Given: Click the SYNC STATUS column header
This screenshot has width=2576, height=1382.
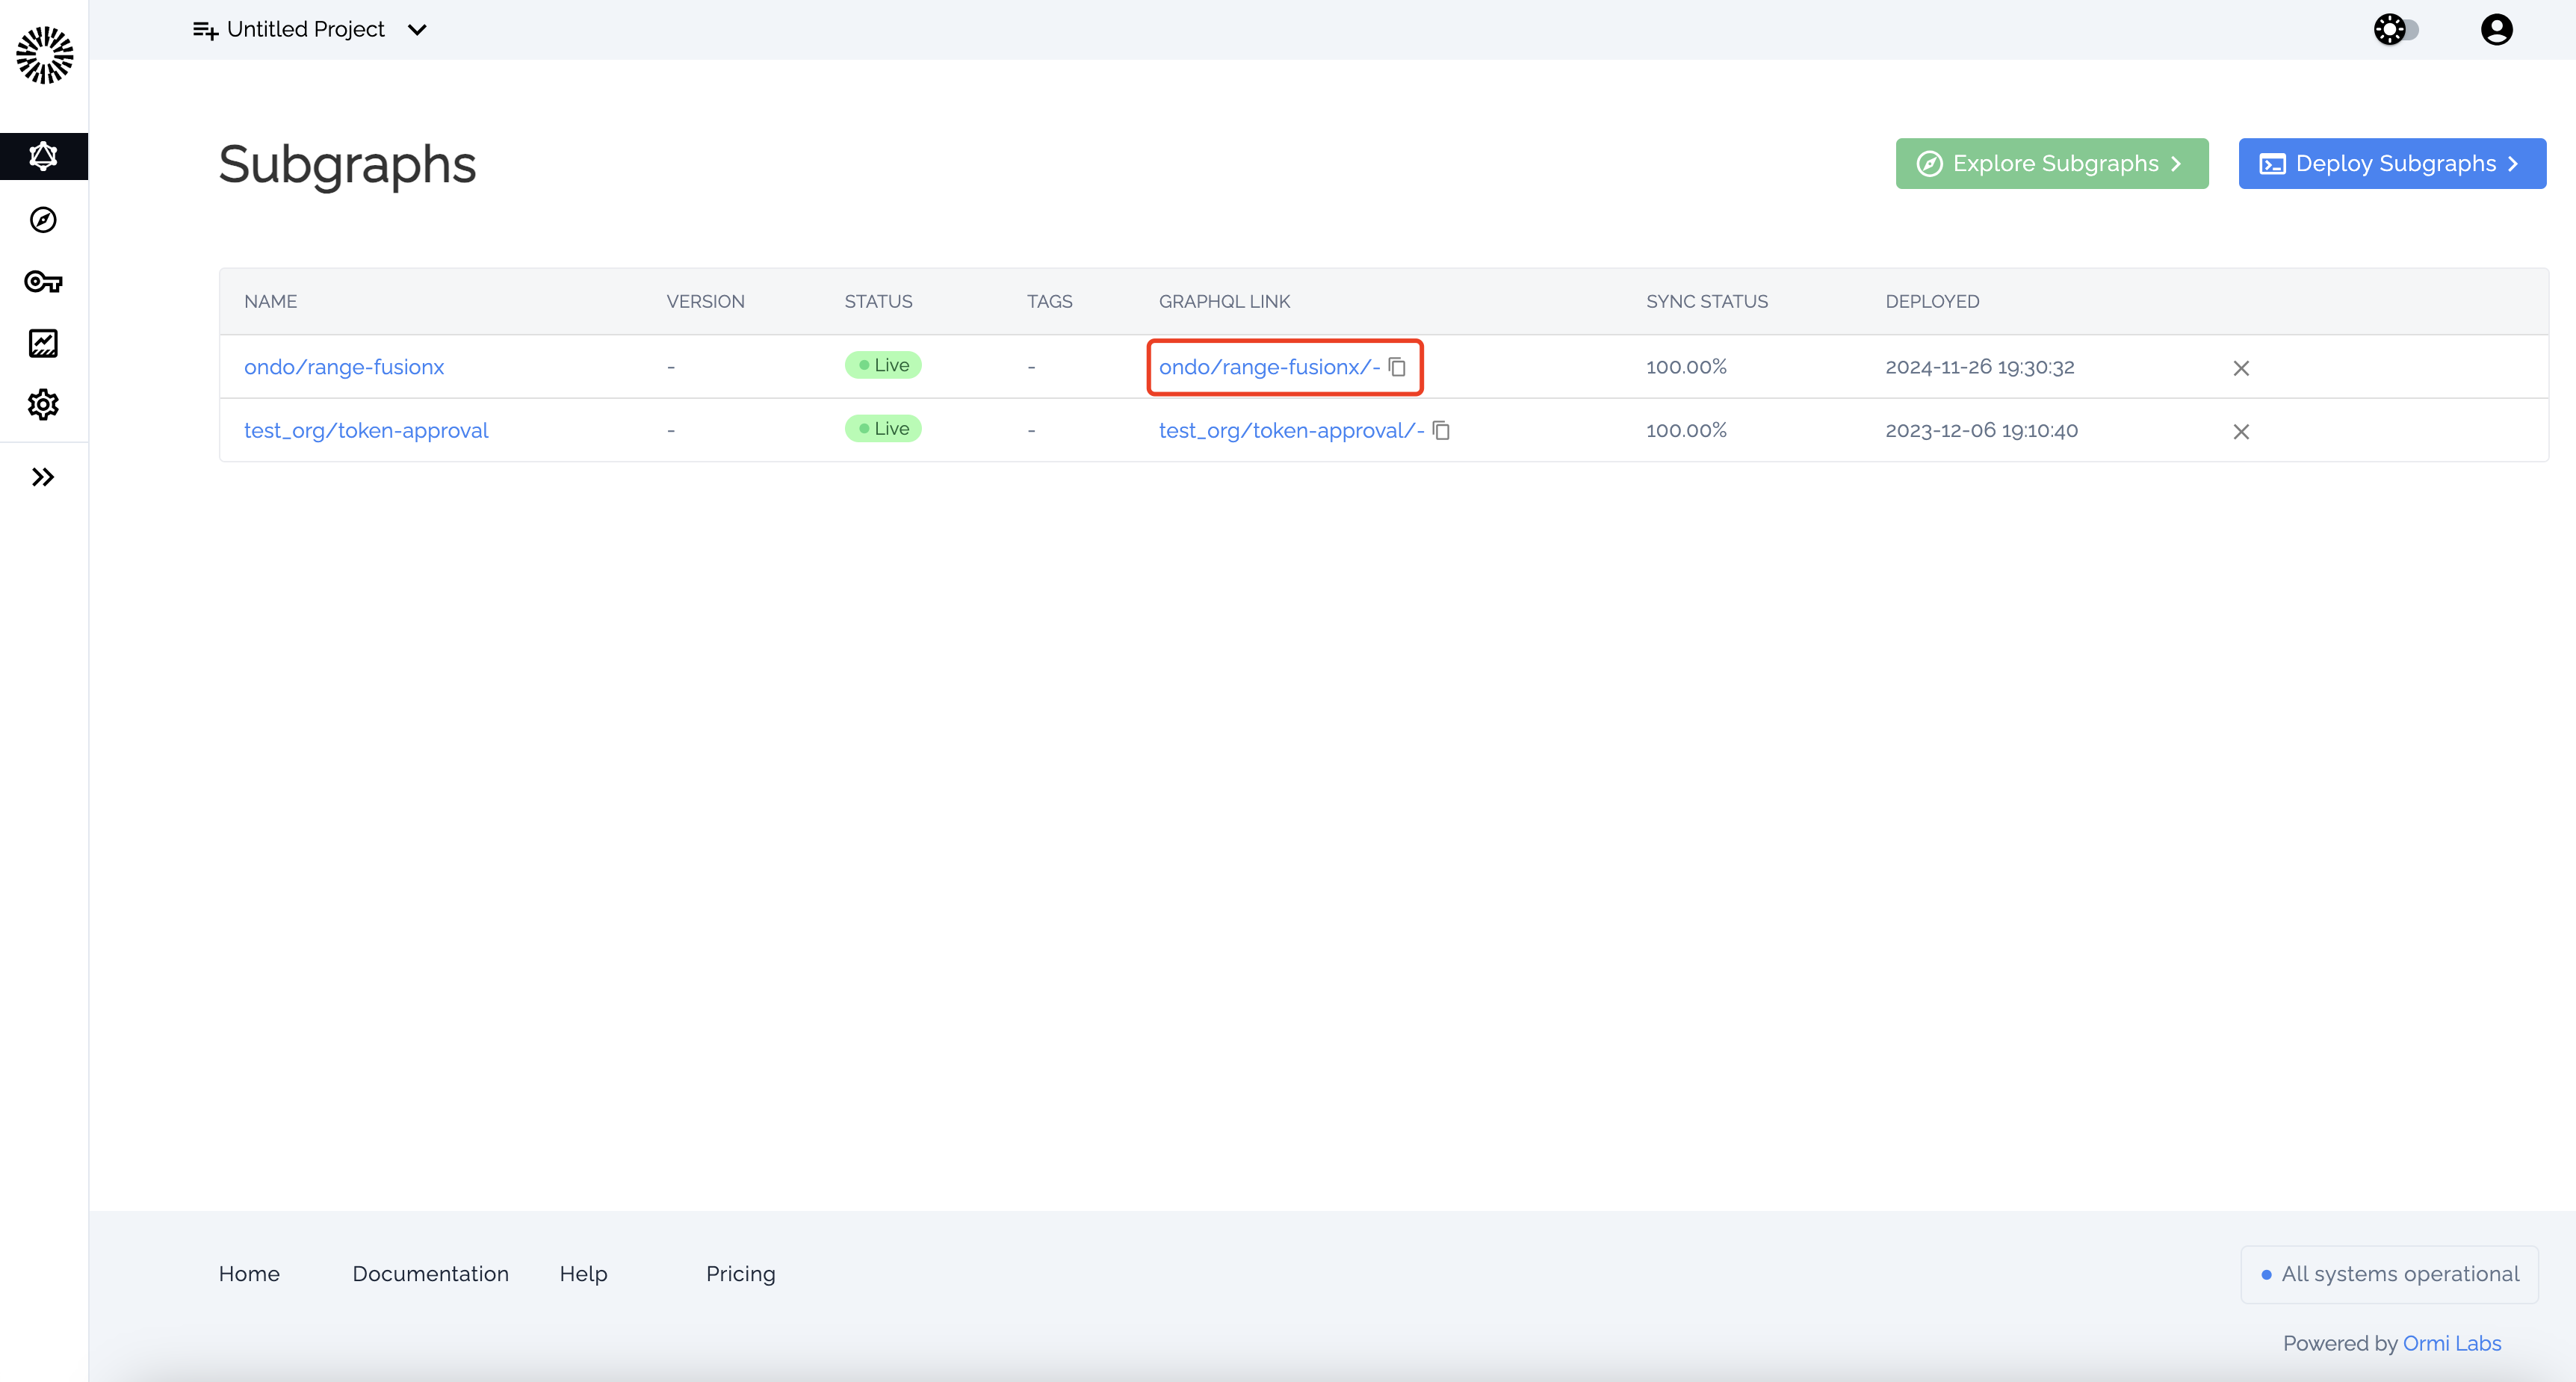Looking at the screenshot, I should click(x=1707, y=301).
